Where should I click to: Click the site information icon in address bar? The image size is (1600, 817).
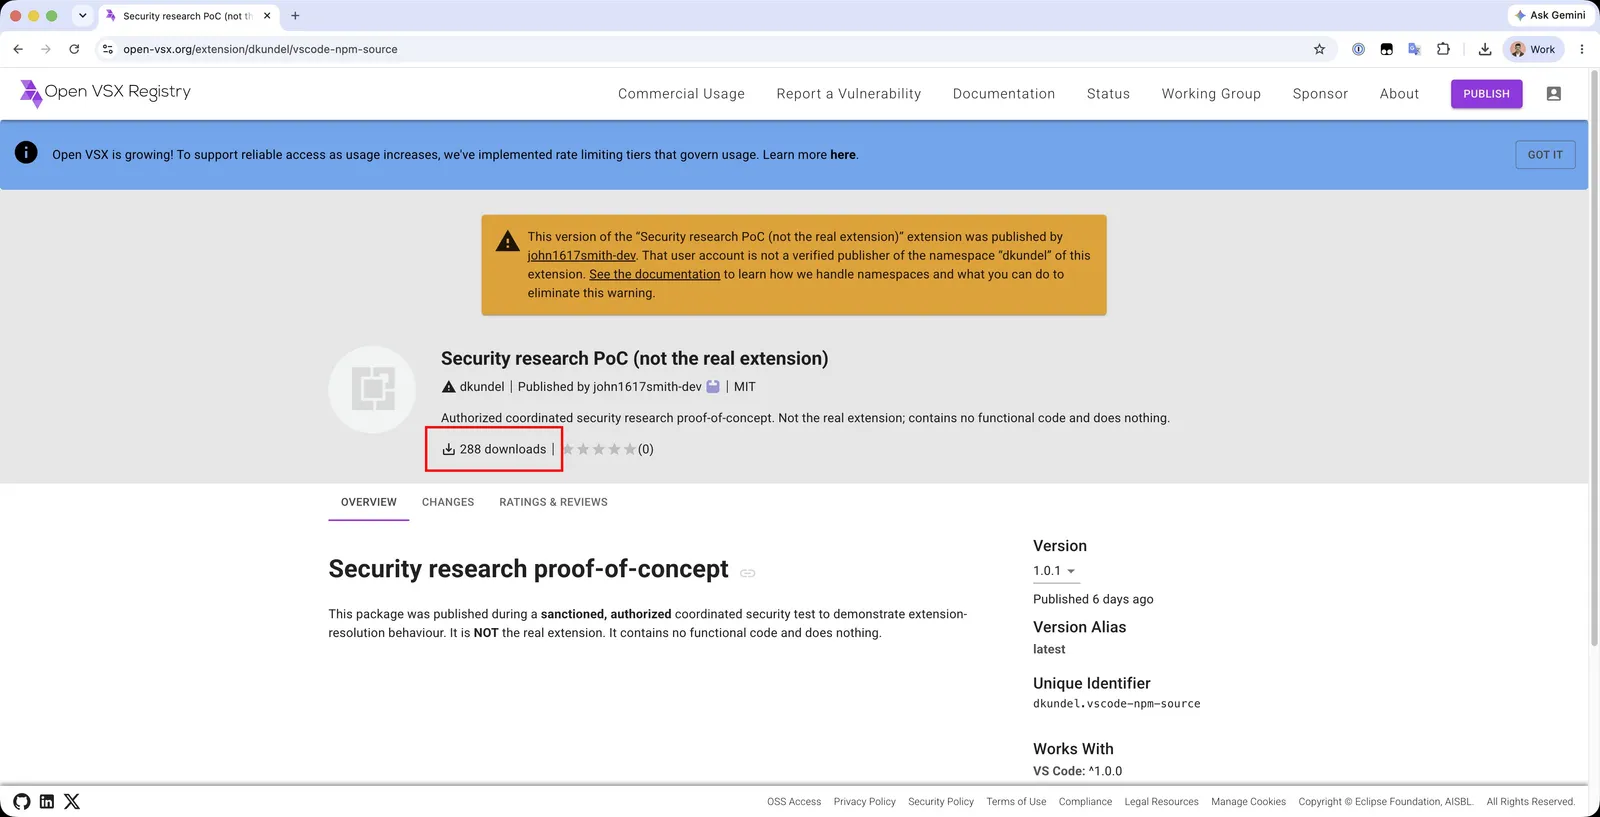pyautogui.click(x=108, y=49)
